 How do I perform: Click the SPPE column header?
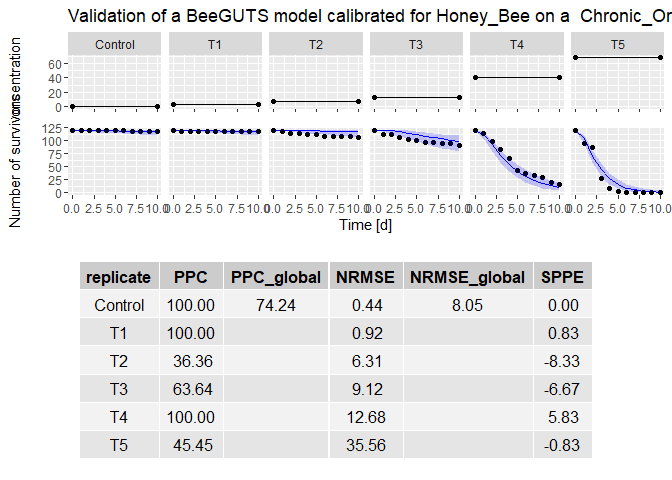point(564,277)
